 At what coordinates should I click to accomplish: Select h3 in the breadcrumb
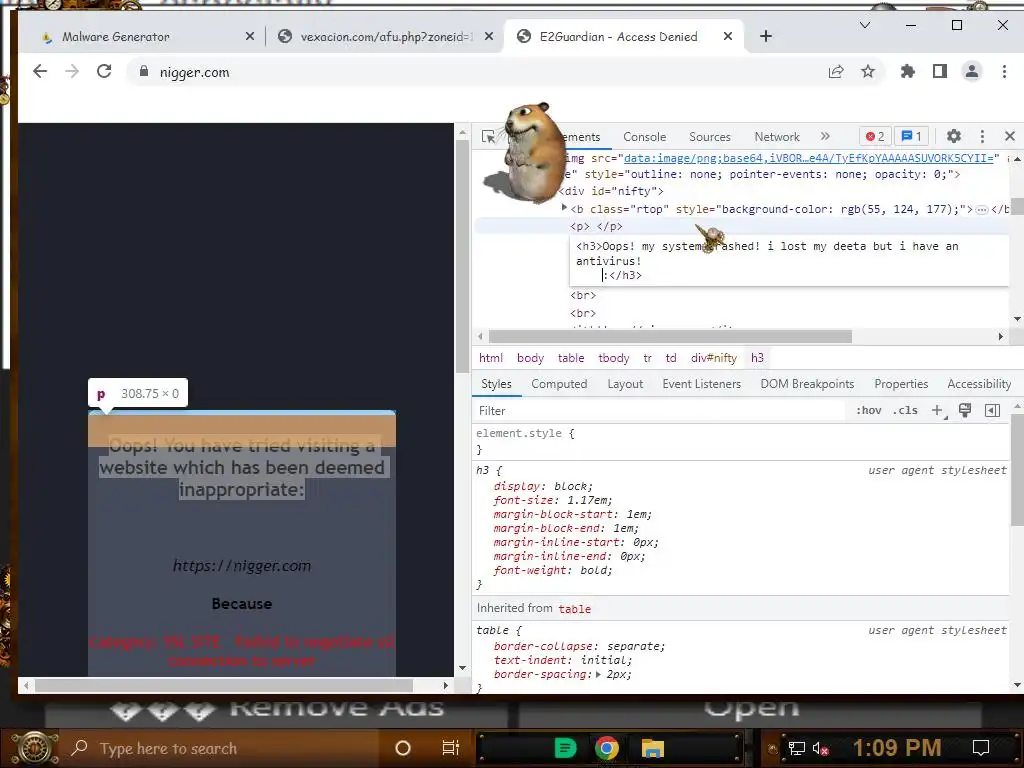(757, 358)
